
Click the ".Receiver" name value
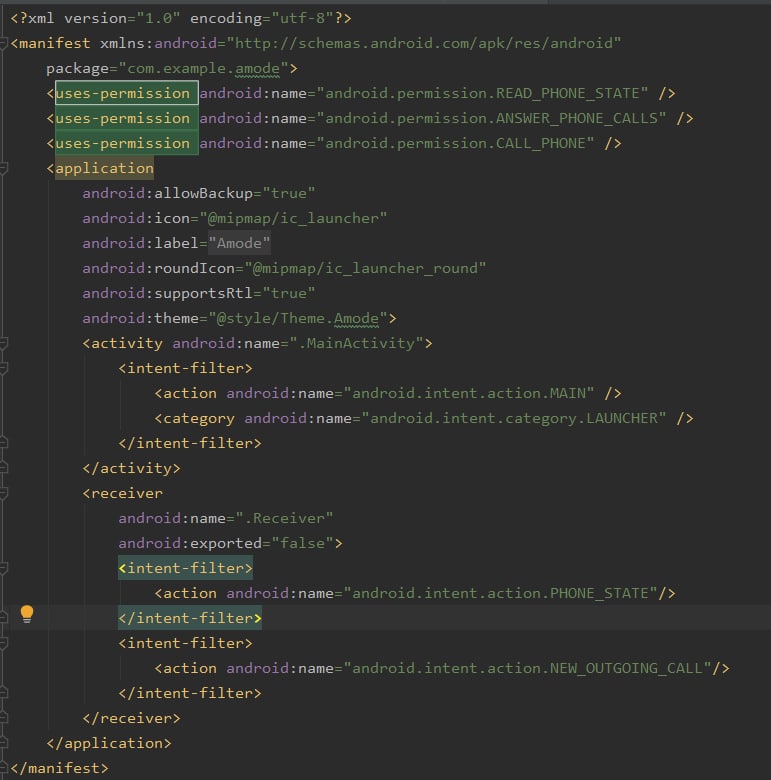tap(284, 518)
